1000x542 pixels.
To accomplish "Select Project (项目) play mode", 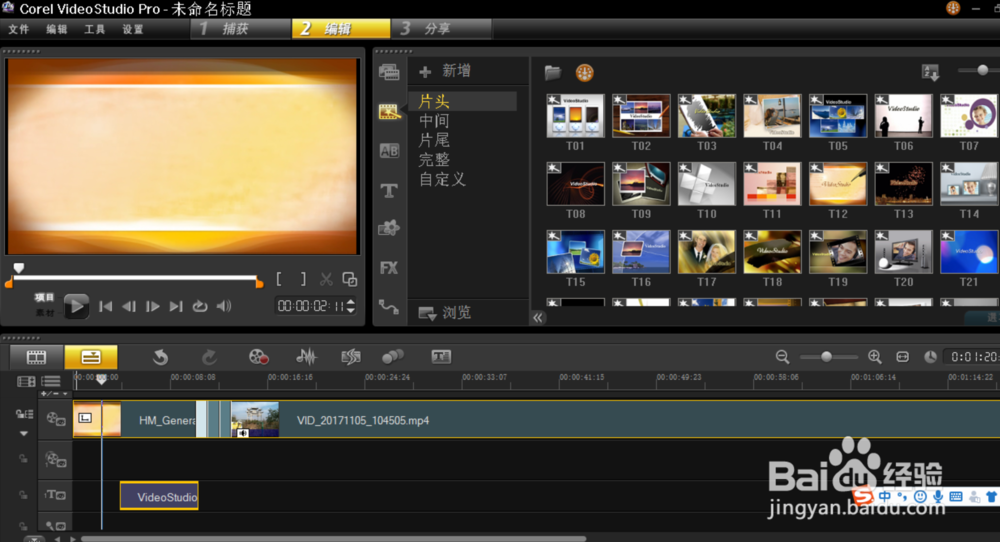I will click(x=44, y=297).
